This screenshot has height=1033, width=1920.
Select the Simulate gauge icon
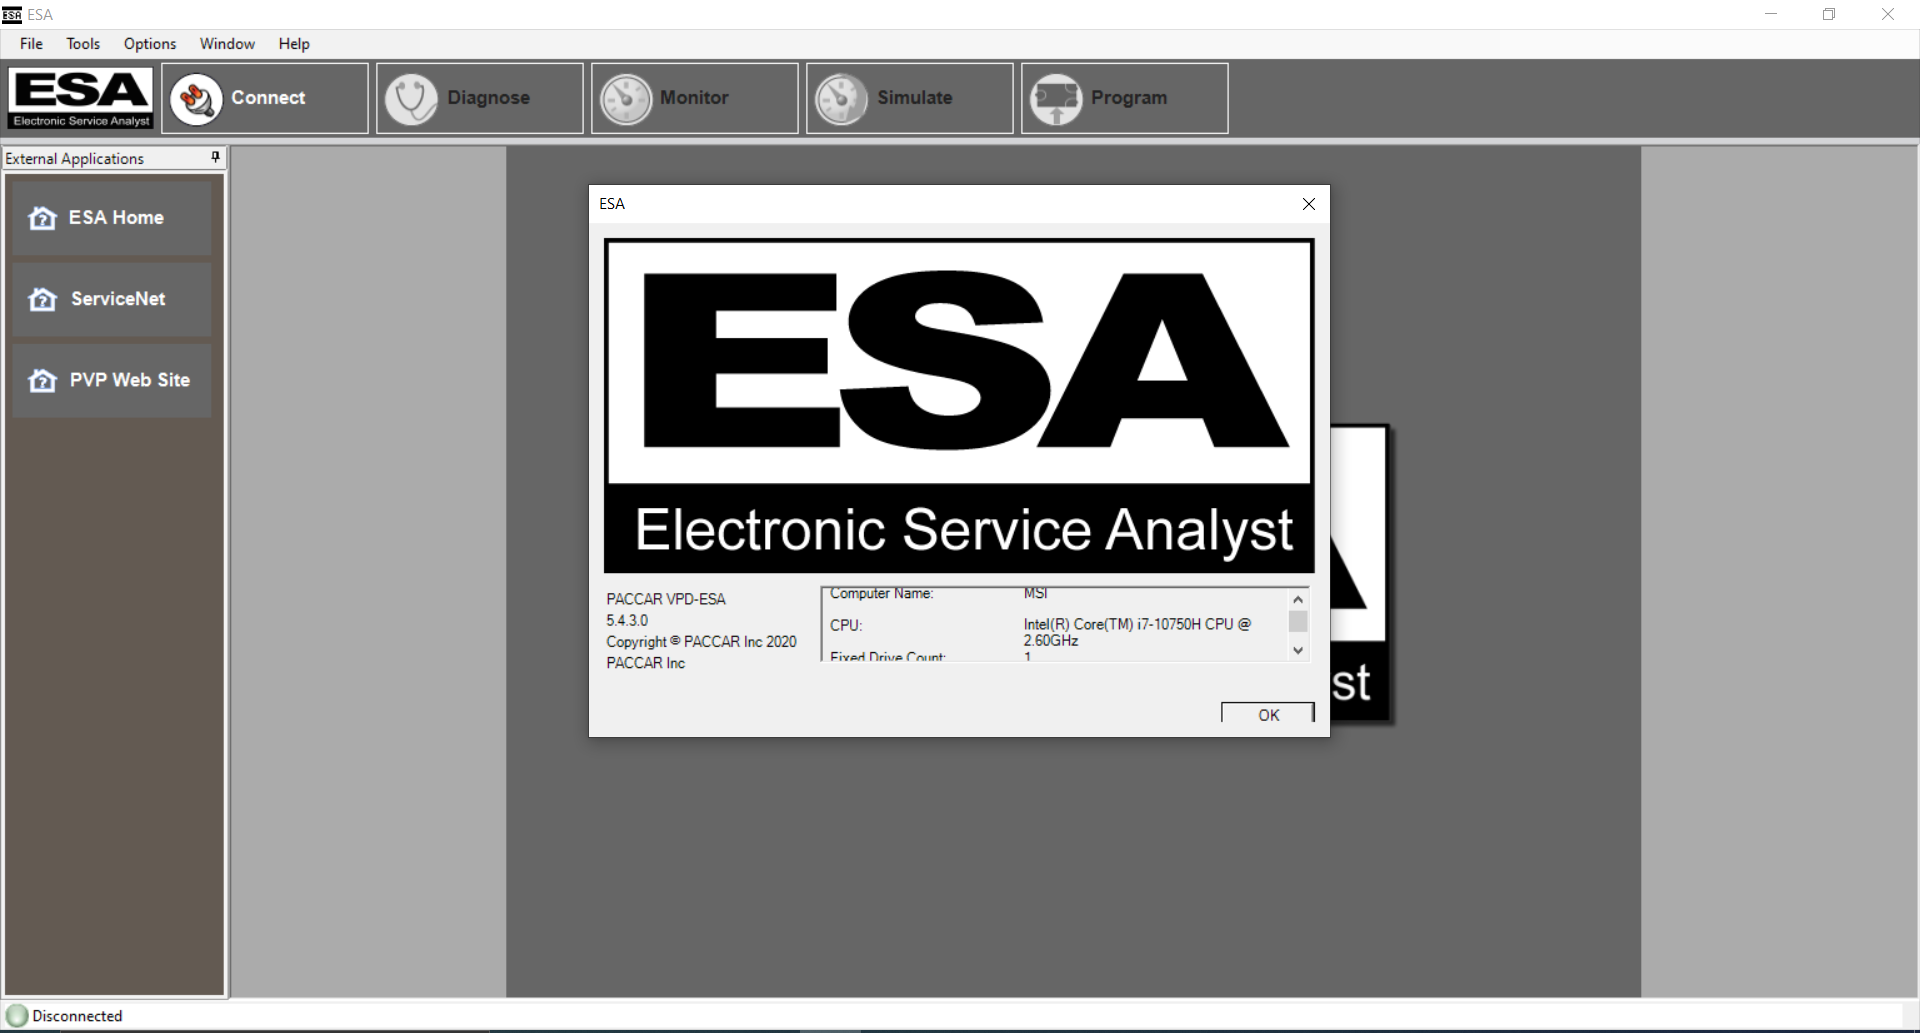tap(841, 98)
